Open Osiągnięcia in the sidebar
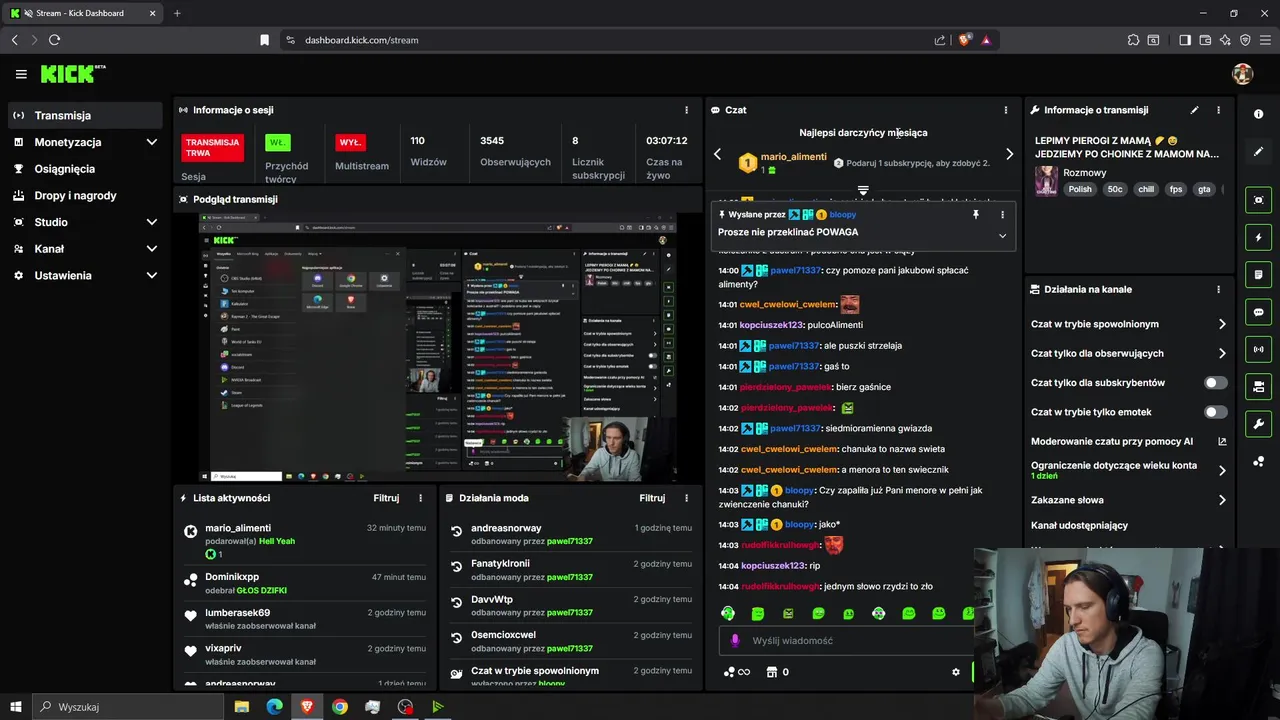The height and width of the screenshot is (720, 1280). tap(85, 169)
